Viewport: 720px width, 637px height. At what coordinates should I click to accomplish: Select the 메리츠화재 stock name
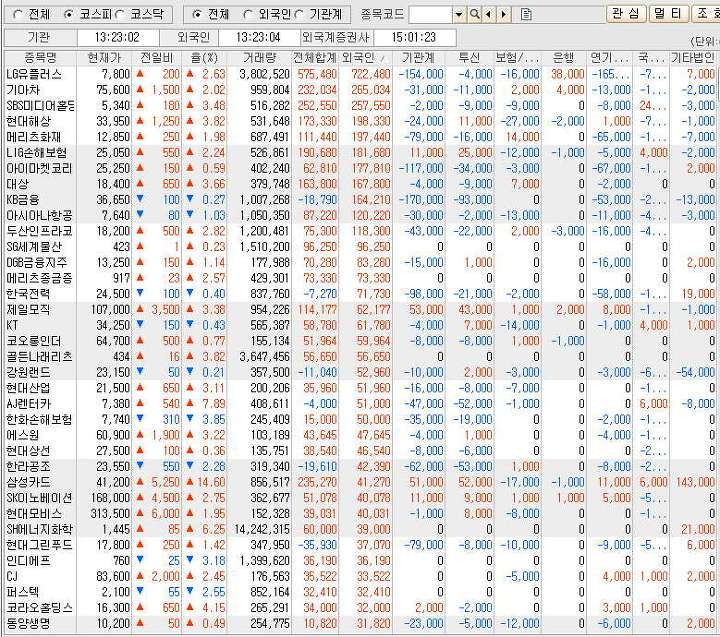[x=34, y=137]
